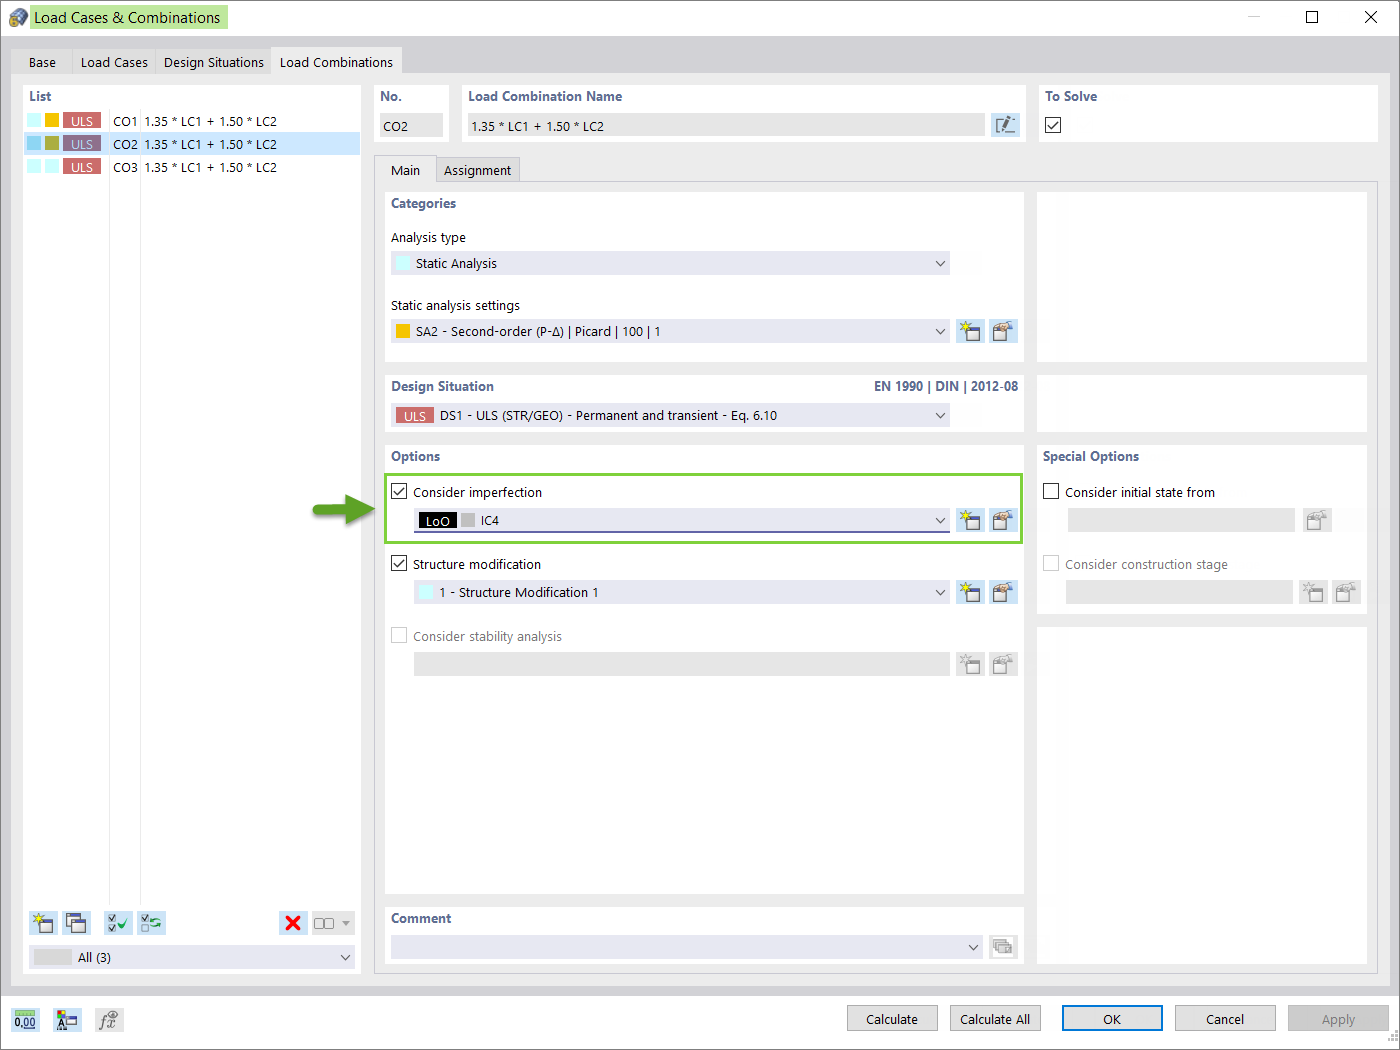This screenshot has width=1400, height=1050.
Task: Enable Consider initial state from
Action: tap(1051, 491)
